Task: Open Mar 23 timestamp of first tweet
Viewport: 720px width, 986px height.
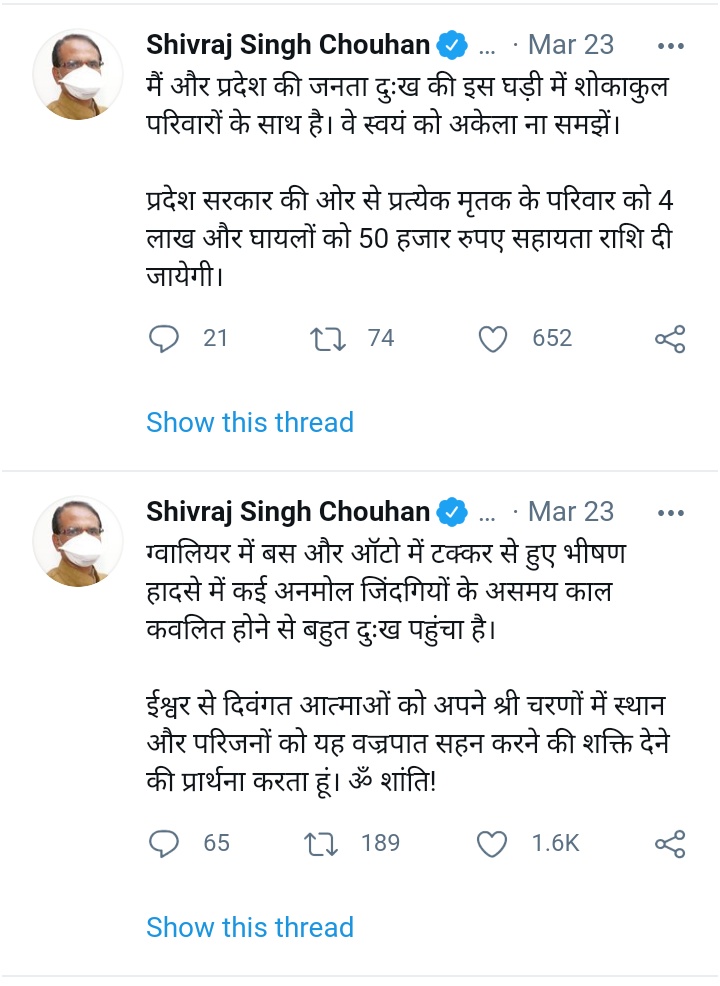Action: 570,45
